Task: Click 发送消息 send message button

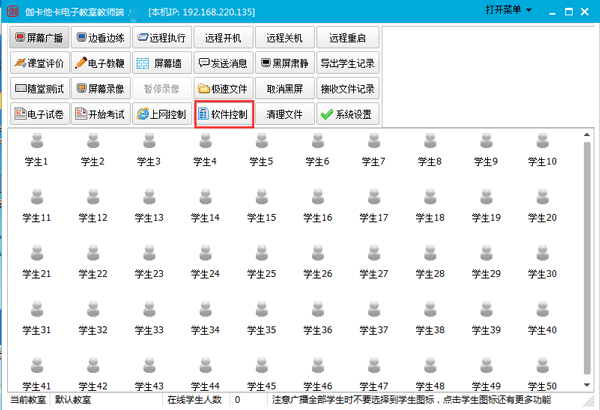Action: [223, 62]
